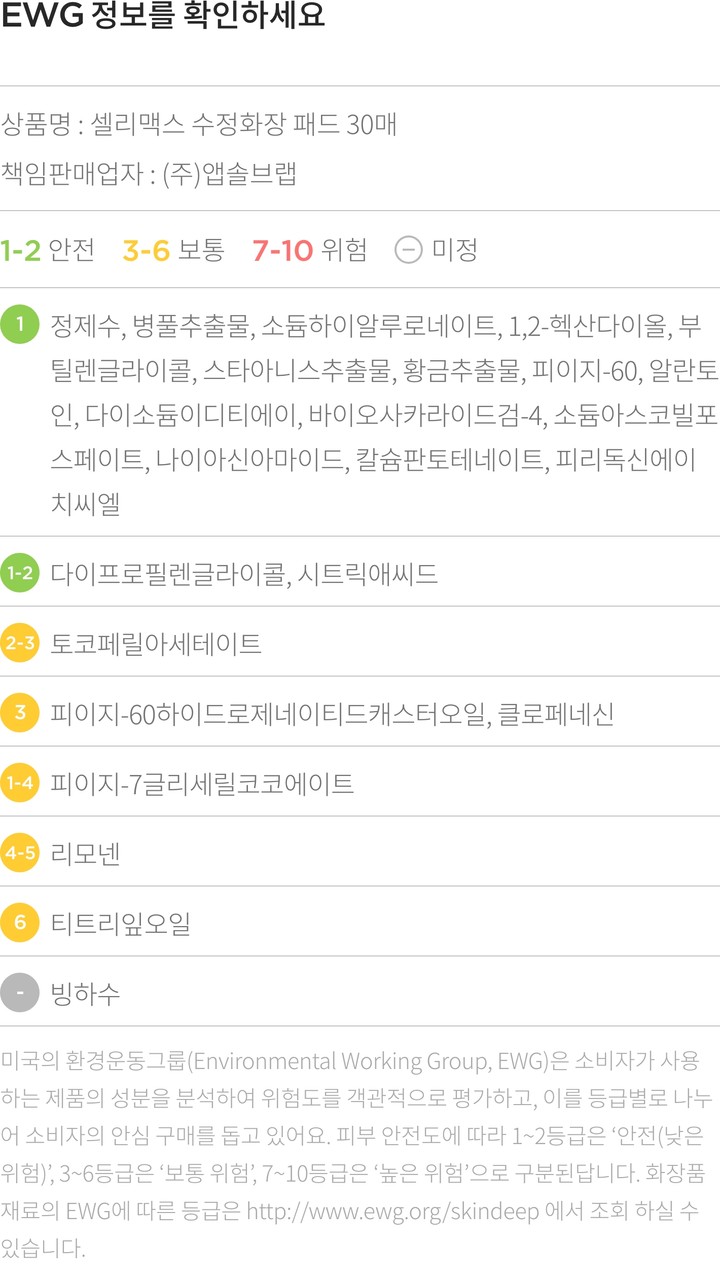Click the product name 셀리맥스 수정화장 패드 line
This screenshot has width=720, height=1269.
tap(199, 125)
